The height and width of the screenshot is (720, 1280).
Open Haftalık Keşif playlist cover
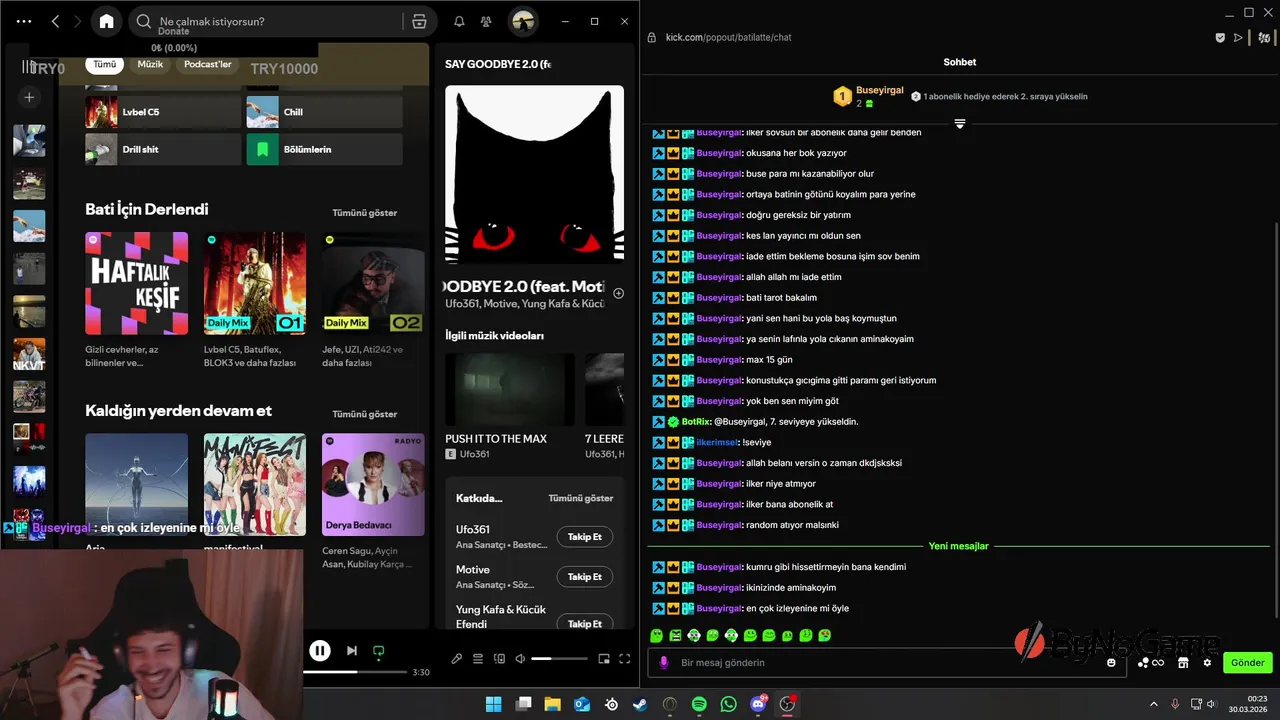tap(136, 283)
